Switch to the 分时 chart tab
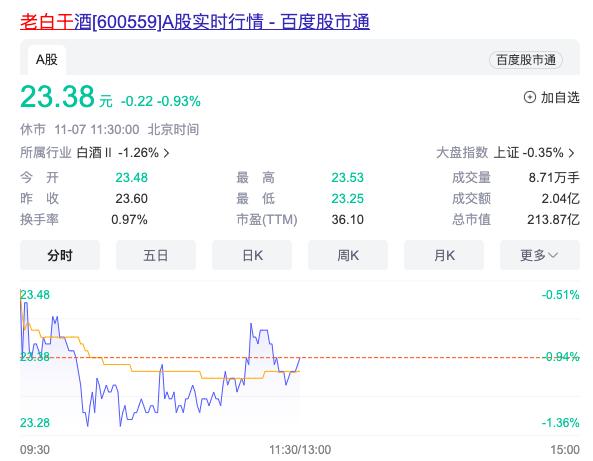Screen dimensions: 593x461 point(60,255)
